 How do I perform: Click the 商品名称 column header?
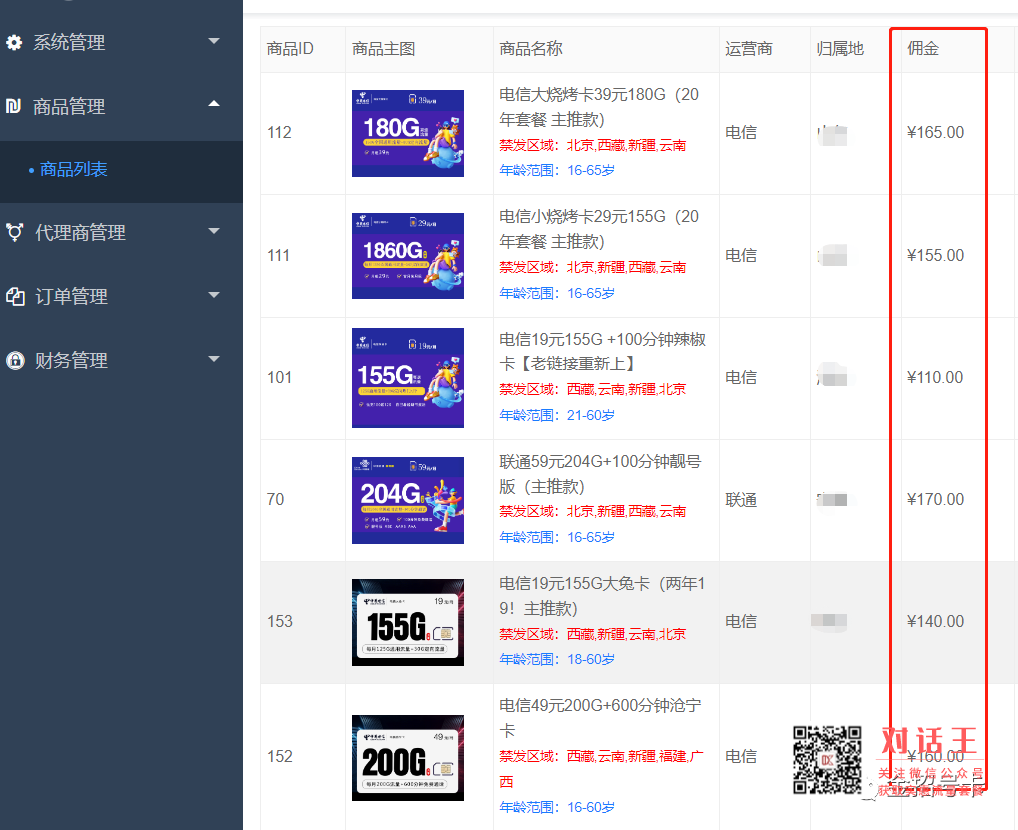click(x=531, y=49)
